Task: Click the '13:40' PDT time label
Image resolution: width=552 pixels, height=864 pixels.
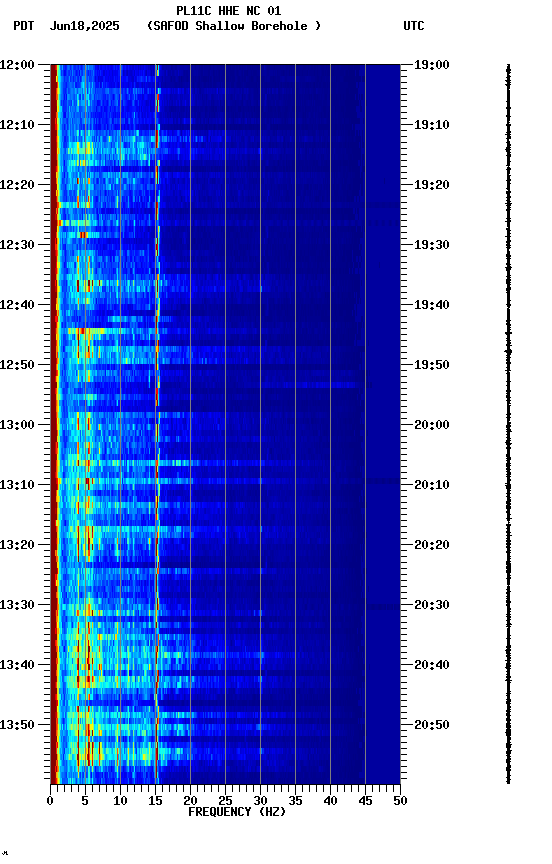Action: [17, 665]
